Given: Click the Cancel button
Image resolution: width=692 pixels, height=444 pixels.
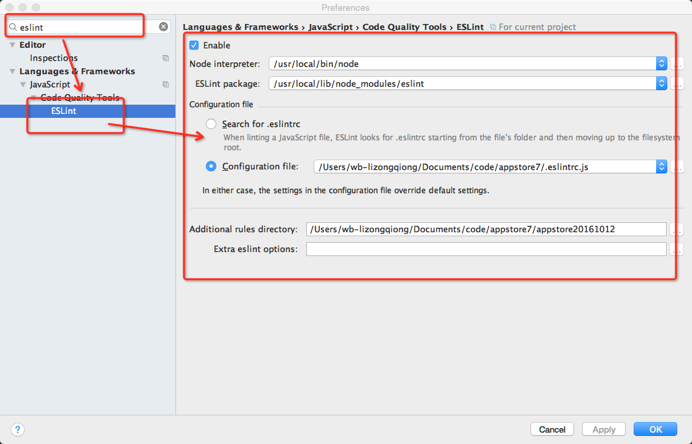Looking at the screenshot, I should tap(552, 429).
